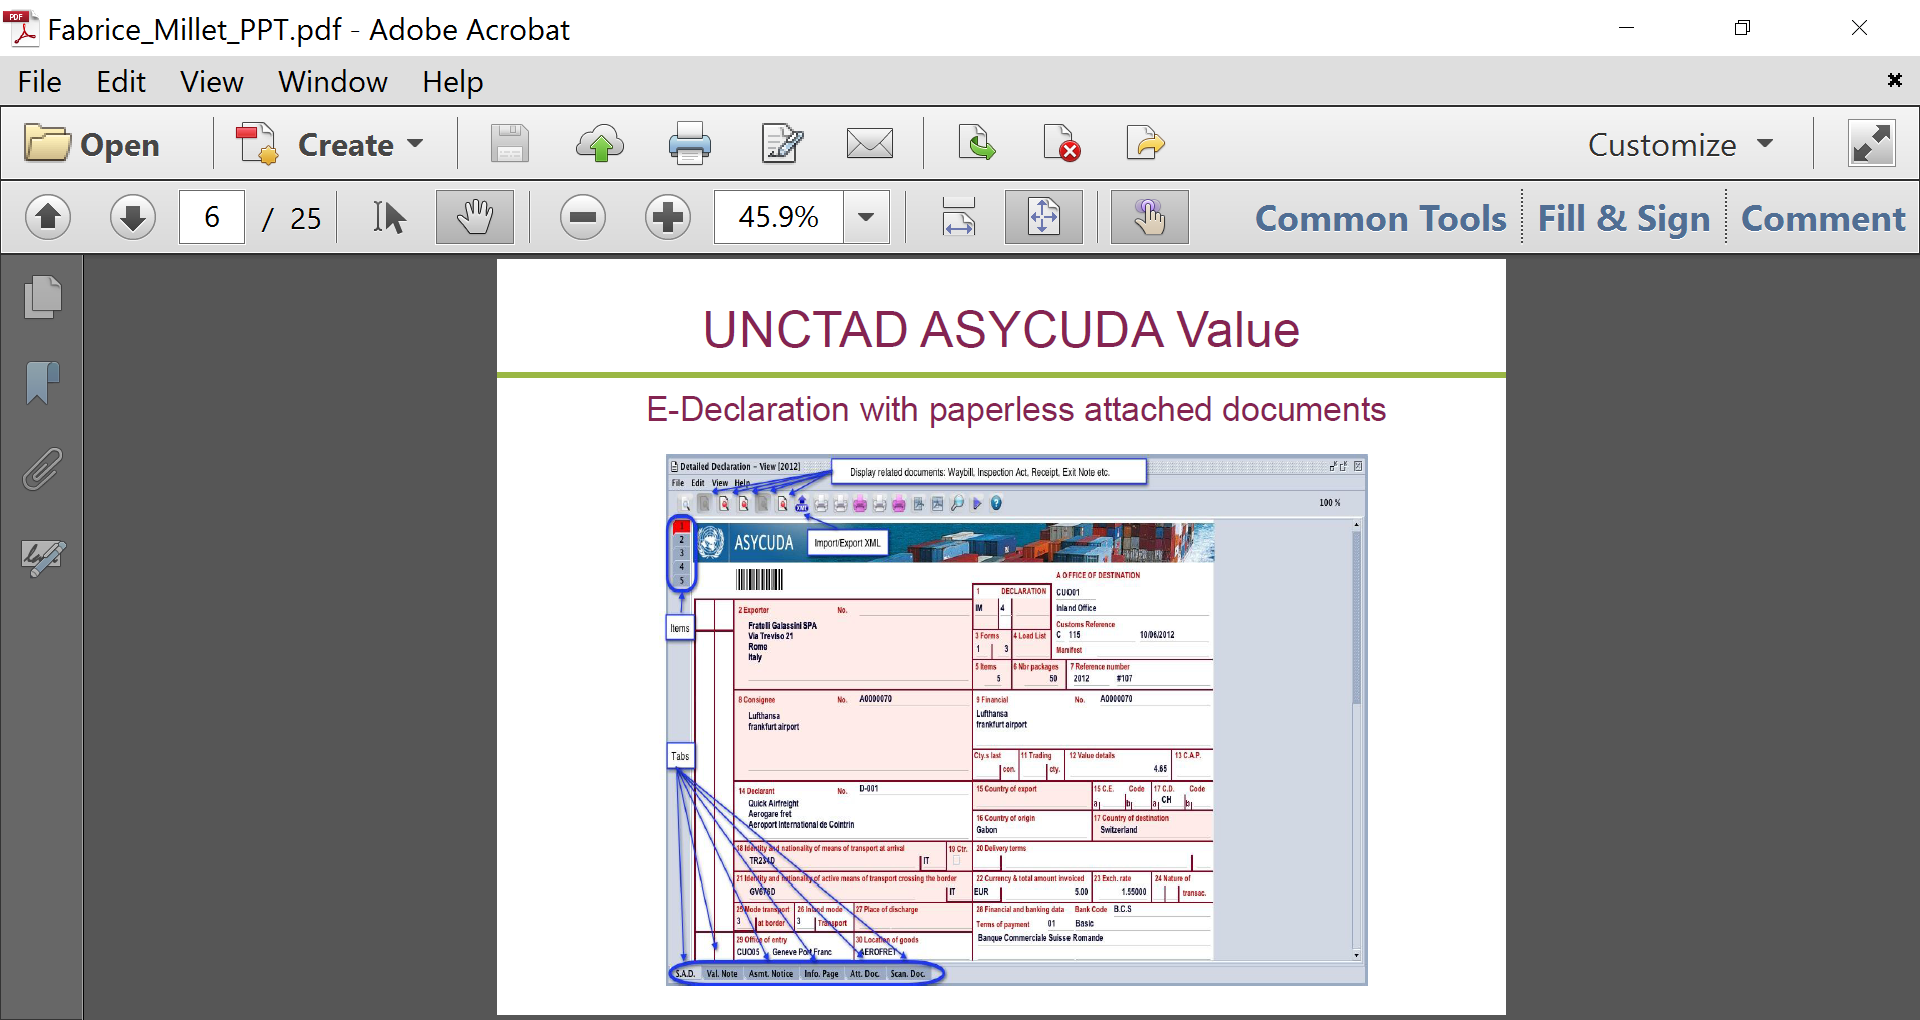Zoom out with minus button
1920x1020 pixels.
[583, 217]
